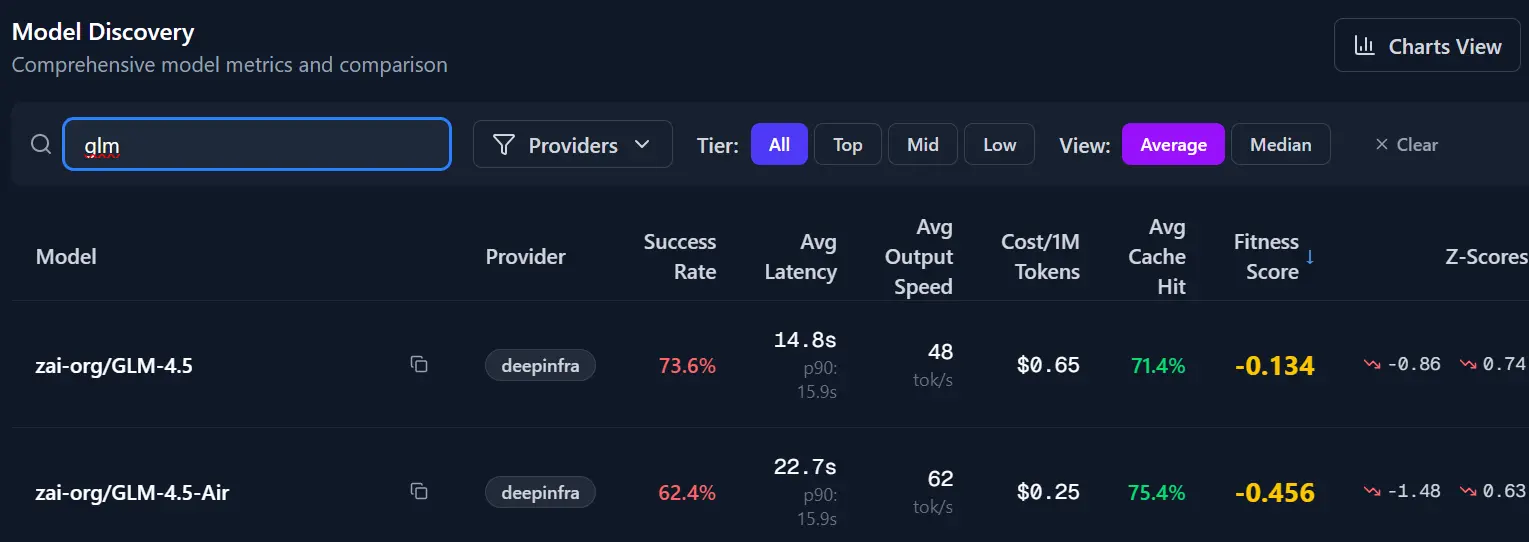The image size is (1529, 542).
Task: Select the All tier filter
Action: pos(779,144)
